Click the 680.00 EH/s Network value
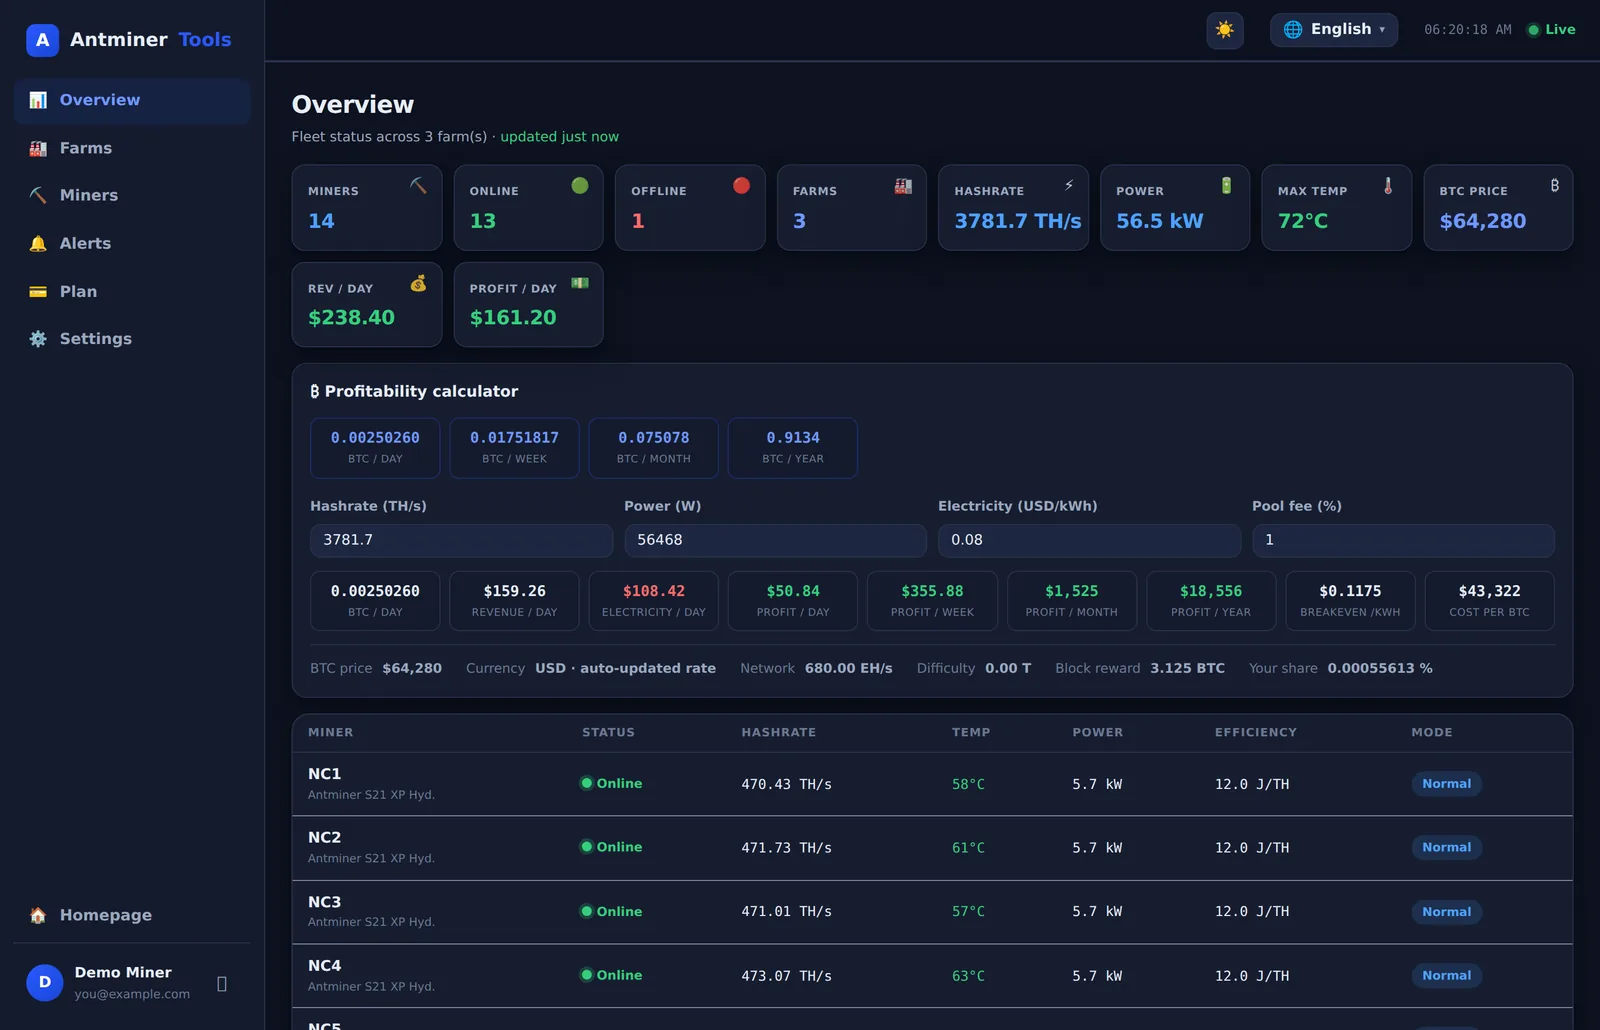Viewport: 1600px width, 1030px height. [848, 668]
